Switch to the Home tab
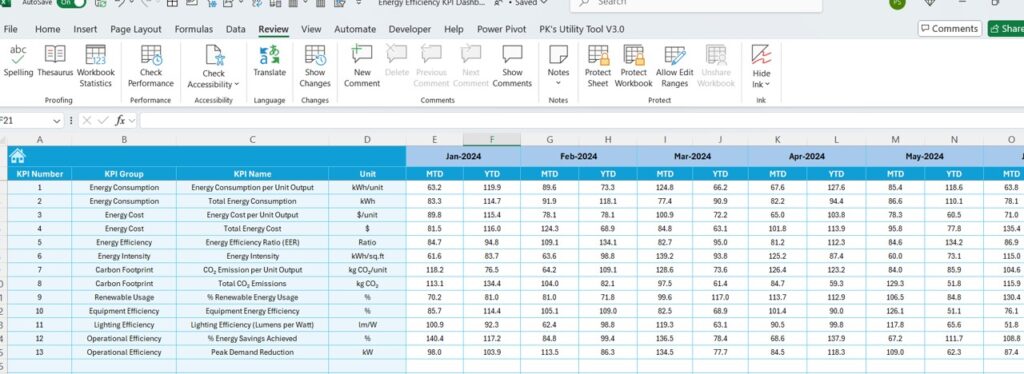 coord(48,29)
